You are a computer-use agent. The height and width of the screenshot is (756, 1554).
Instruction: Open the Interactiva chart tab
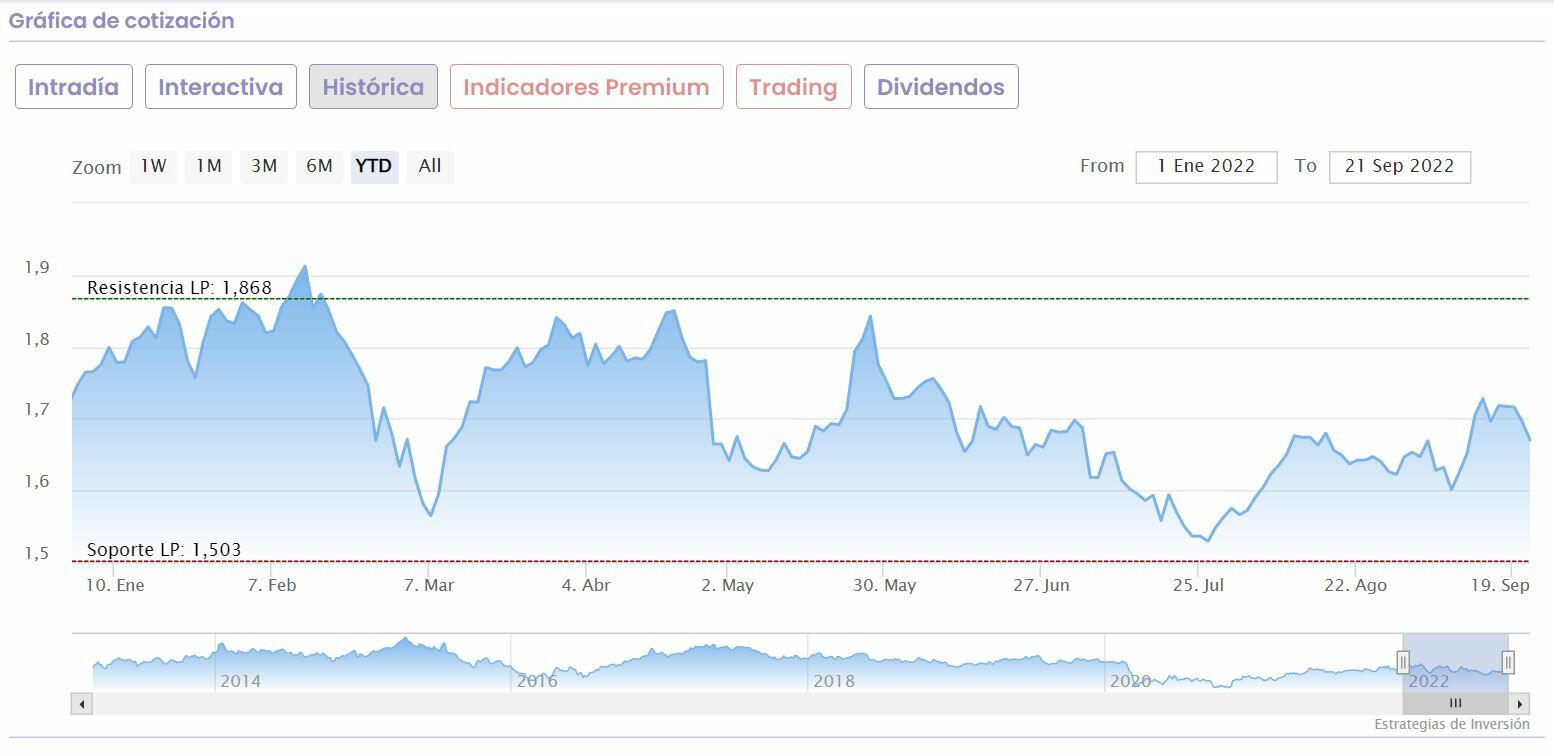point(220,87)
